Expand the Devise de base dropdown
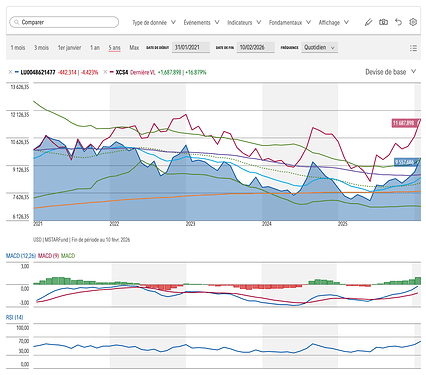This screenshot has height=375, width=426. 391,72
